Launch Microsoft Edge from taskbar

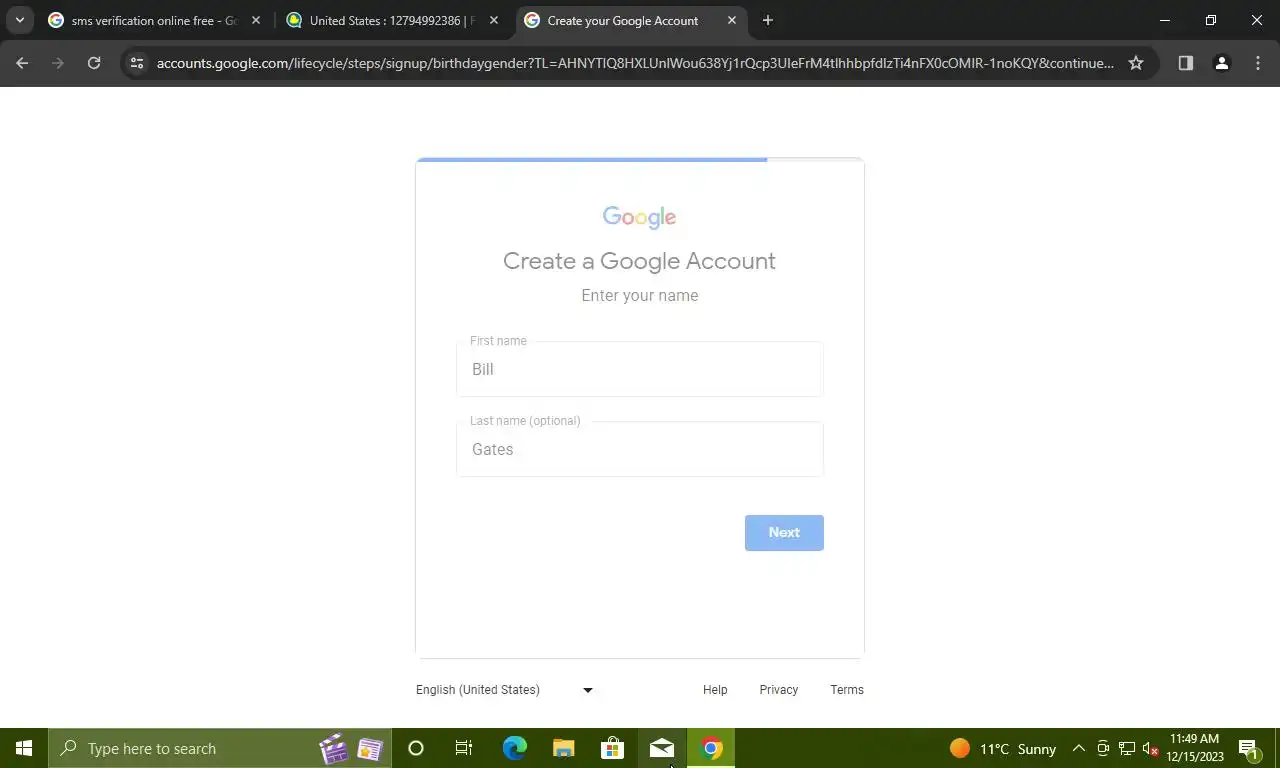pos(514,748)
